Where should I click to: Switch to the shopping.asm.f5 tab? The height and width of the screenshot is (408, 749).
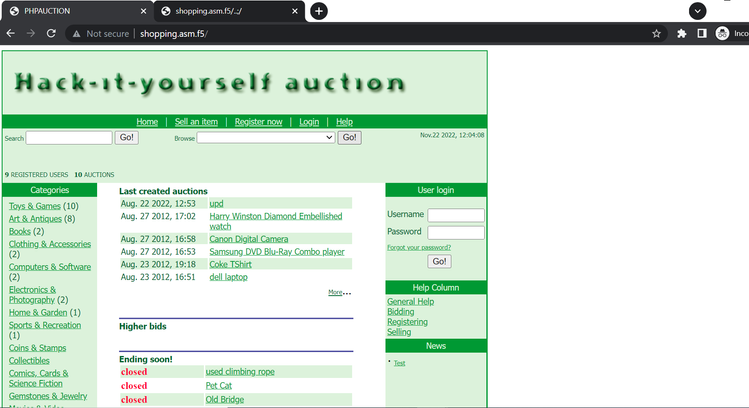(x=229, y=11)
